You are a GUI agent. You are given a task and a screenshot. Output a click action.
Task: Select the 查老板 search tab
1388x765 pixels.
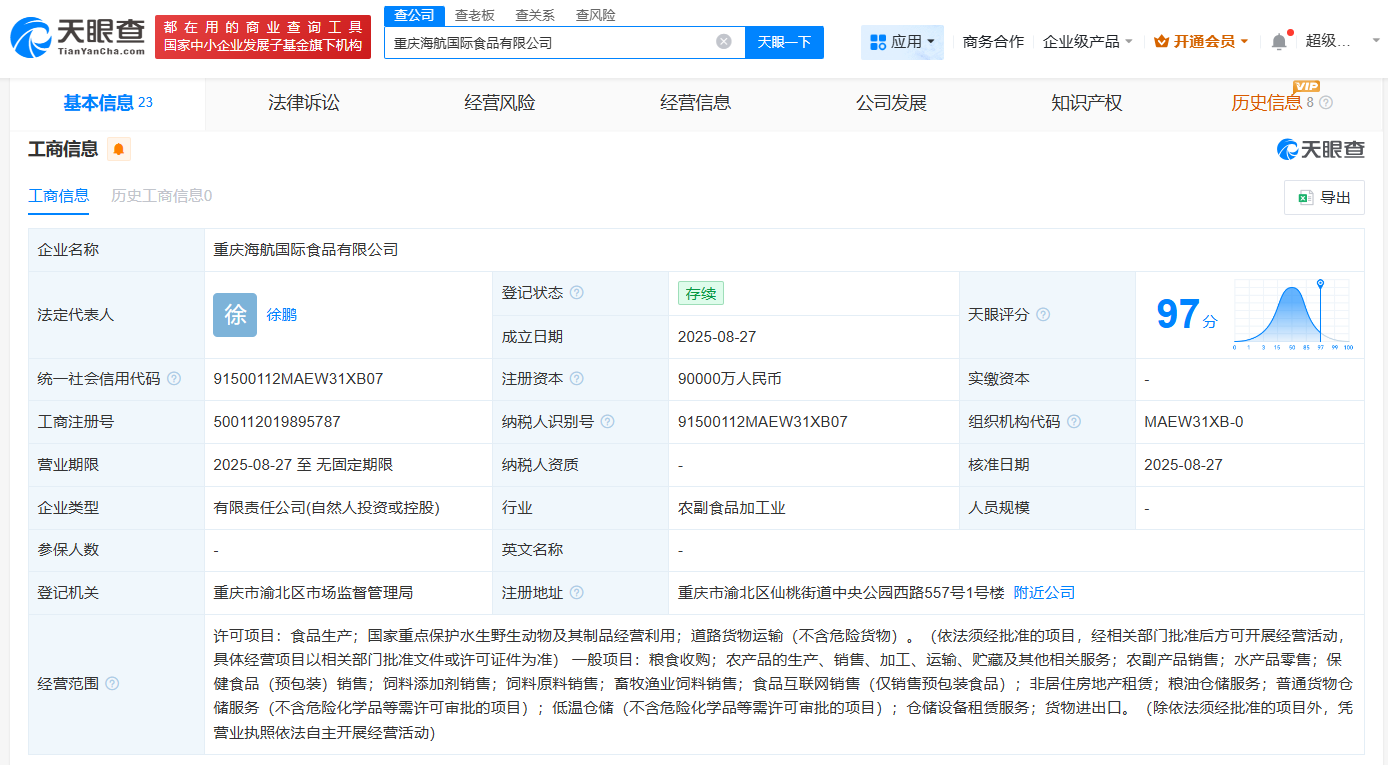click(474, 15)
